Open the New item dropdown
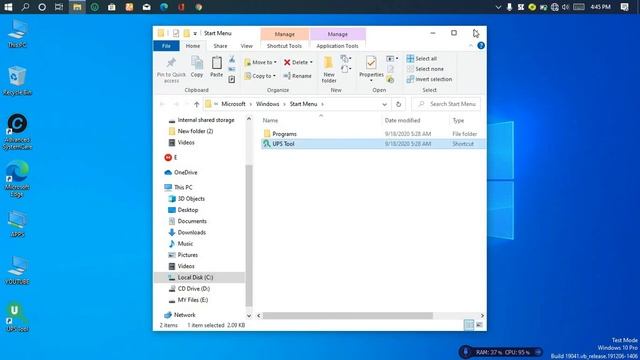 [346, 59]
